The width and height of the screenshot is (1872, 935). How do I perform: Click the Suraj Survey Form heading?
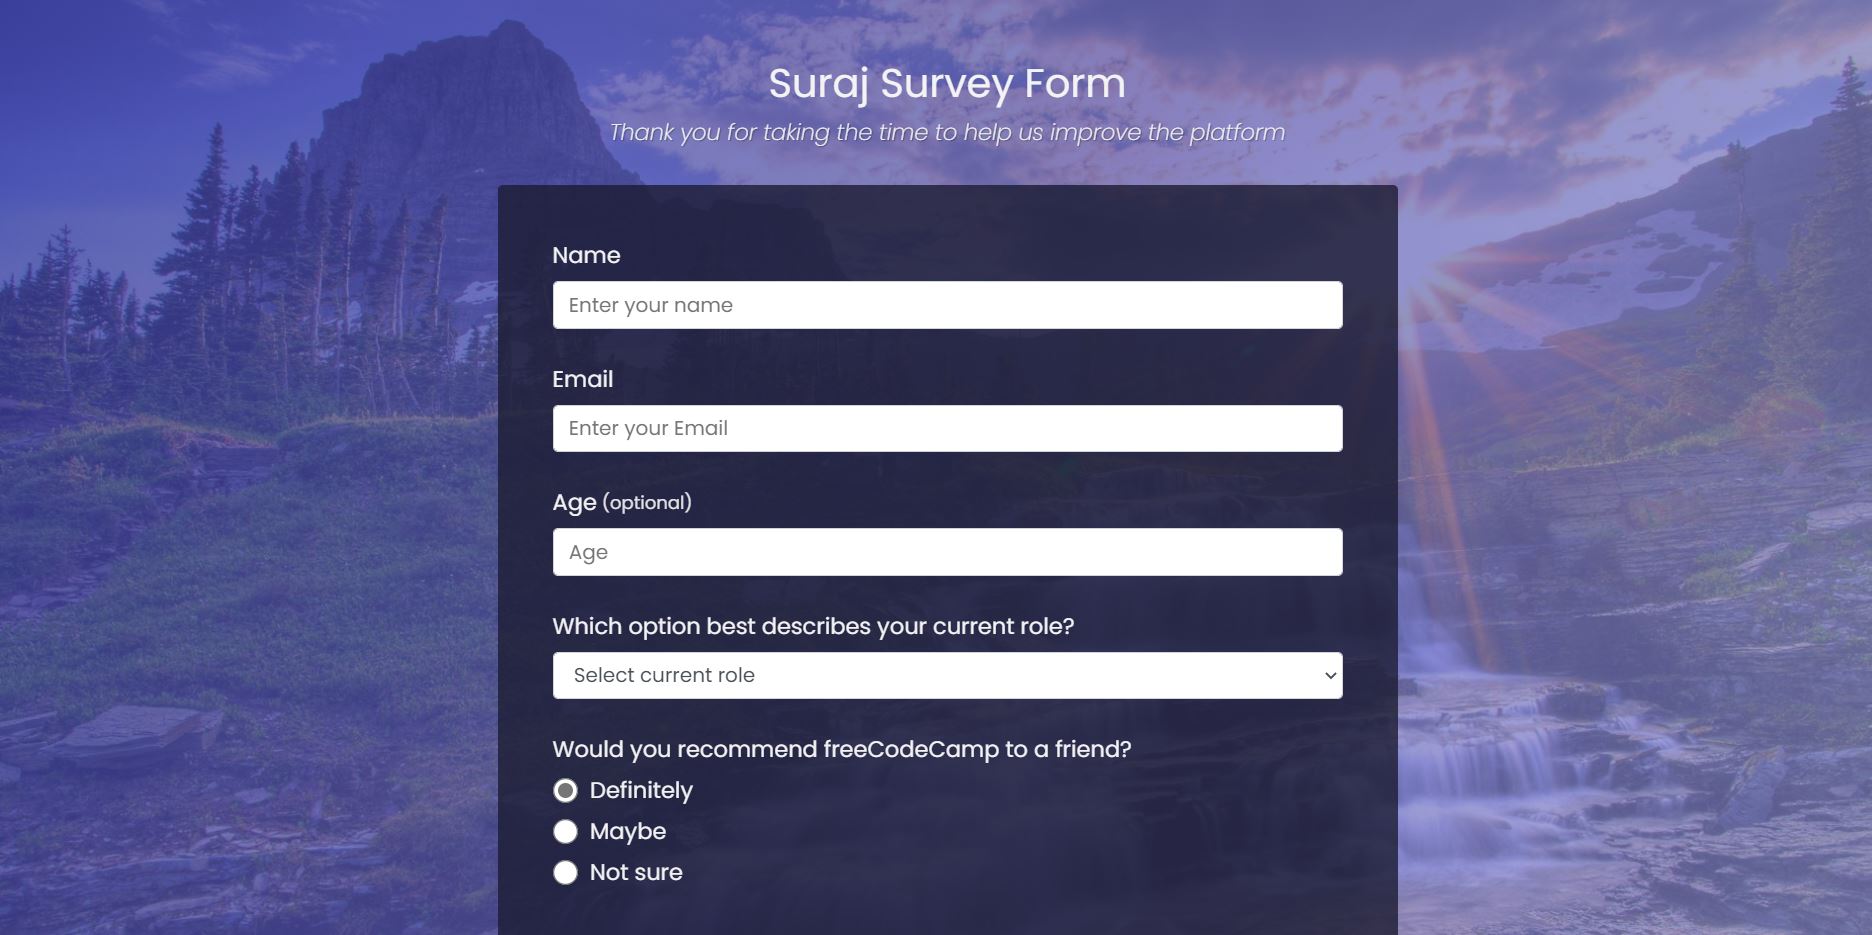947,83
